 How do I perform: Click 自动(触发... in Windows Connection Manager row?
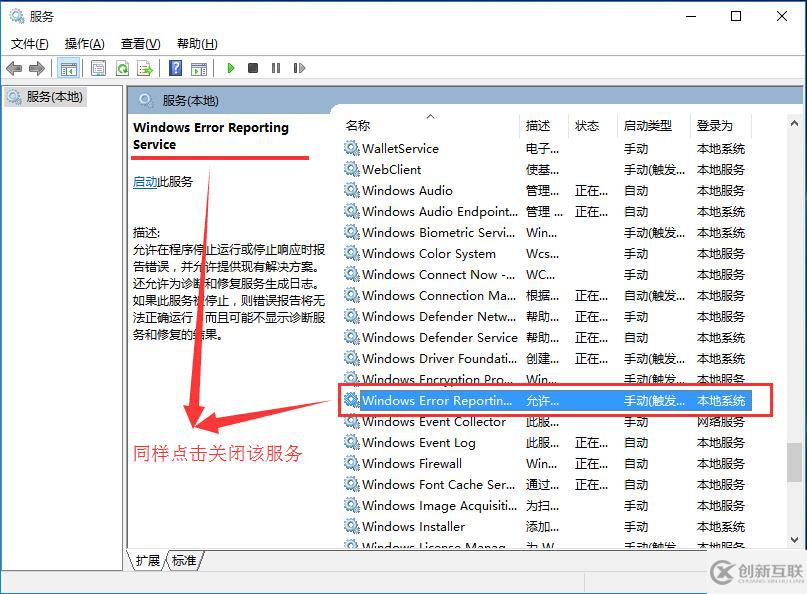654,295
